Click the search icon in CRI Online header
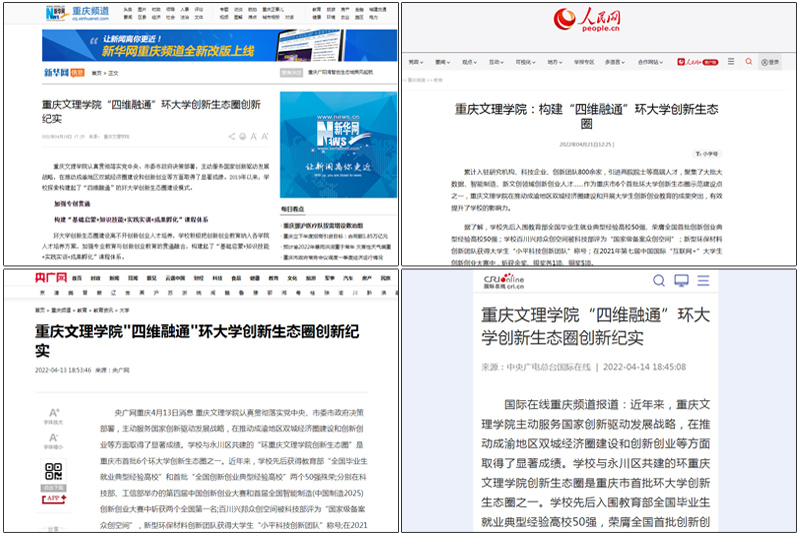 click(x=659, y=281)
